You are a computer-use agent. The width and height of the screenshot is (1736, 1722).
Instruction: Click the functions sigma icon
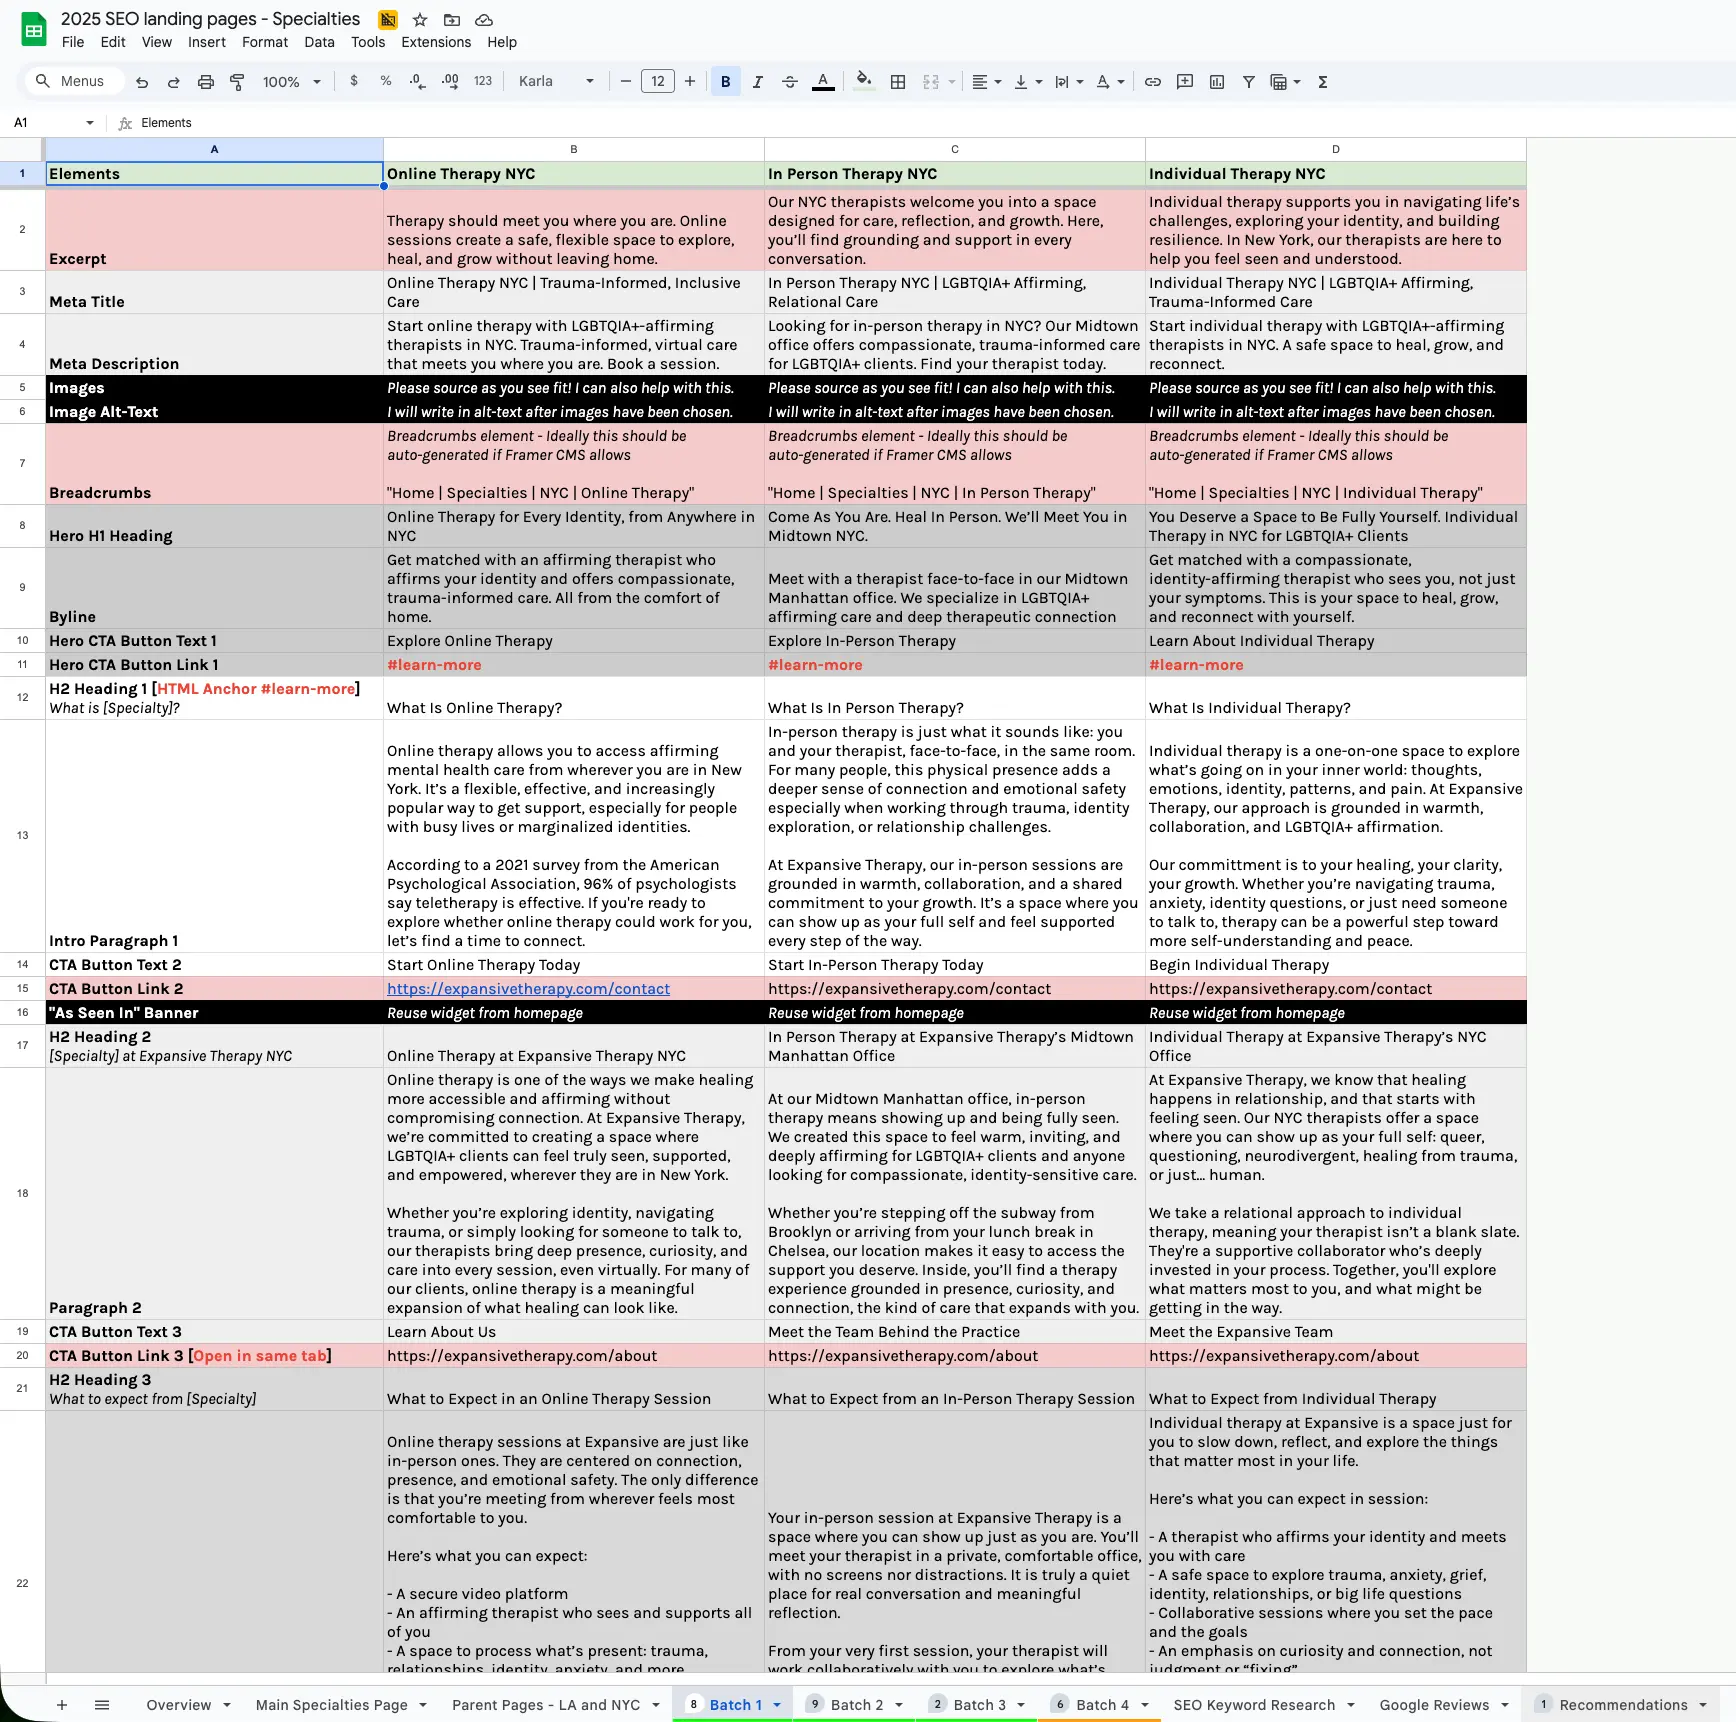click(x=1322, y=82)
